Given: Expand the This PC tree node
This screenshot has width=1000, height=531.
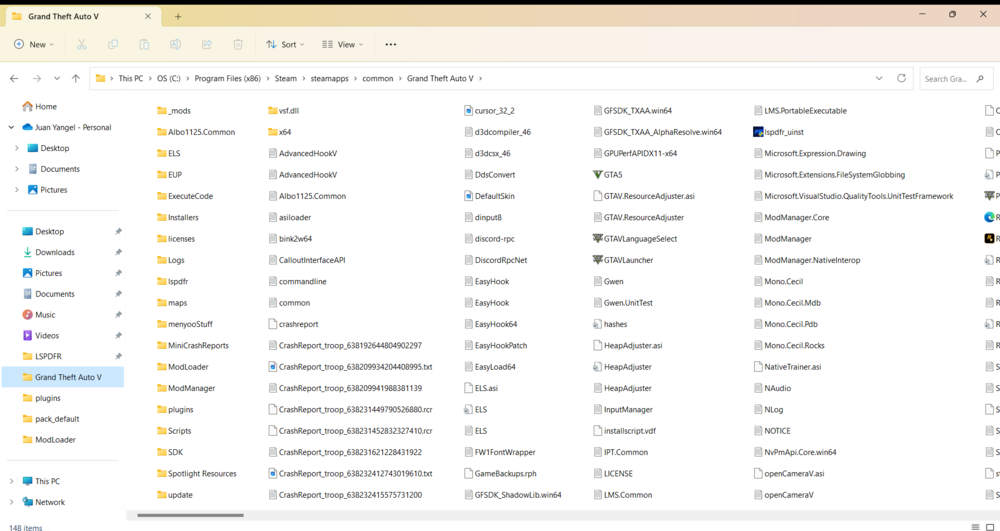Looking at the screenshot, I should click(11, 481).
